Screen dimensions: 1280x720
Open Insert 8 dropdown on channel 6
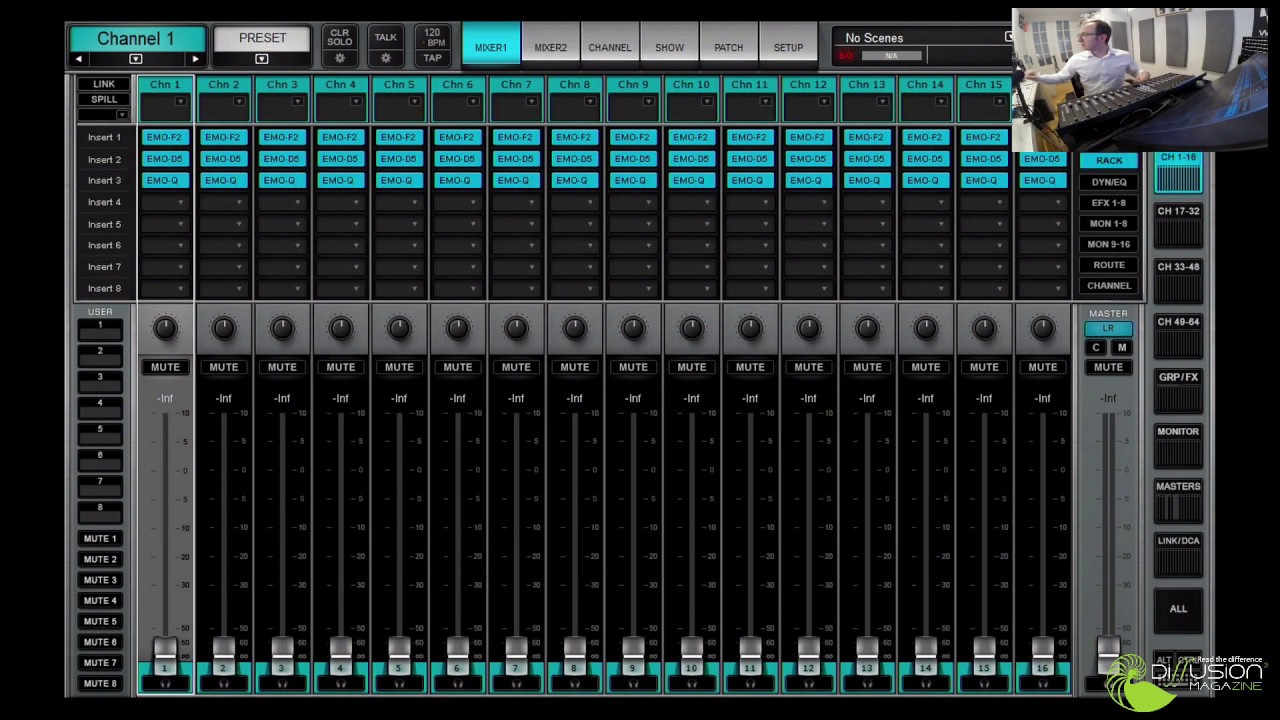(458, 288)
